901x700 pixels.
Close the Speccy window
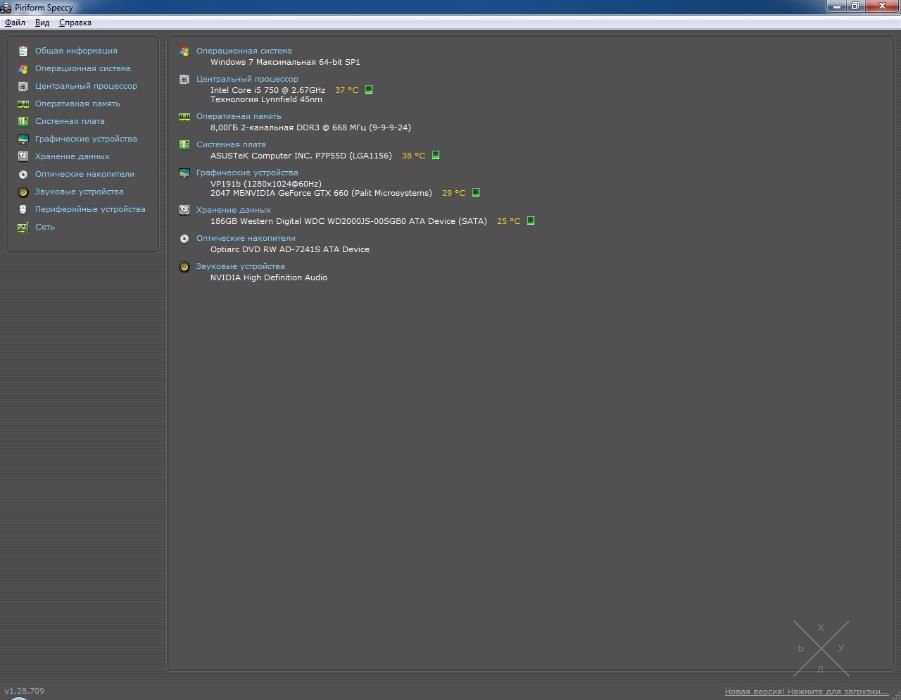click(882, 6)
